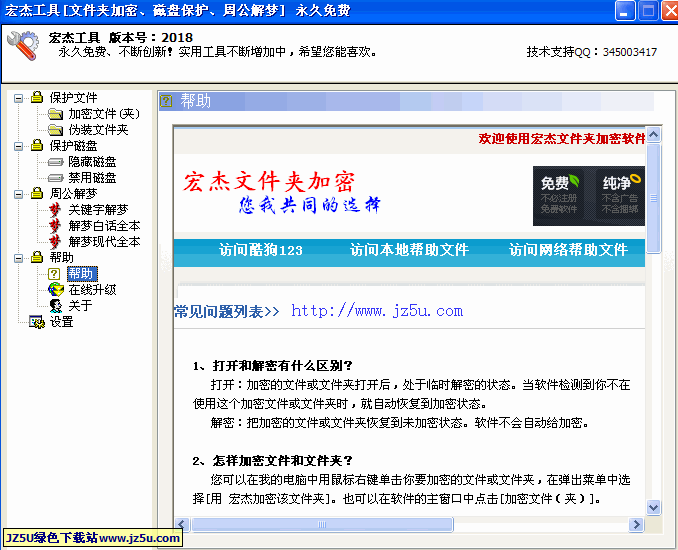Viewport: 678px width, 550px height.
Task: Collapse the 保护文件 tree node
Action: point(18,98)
